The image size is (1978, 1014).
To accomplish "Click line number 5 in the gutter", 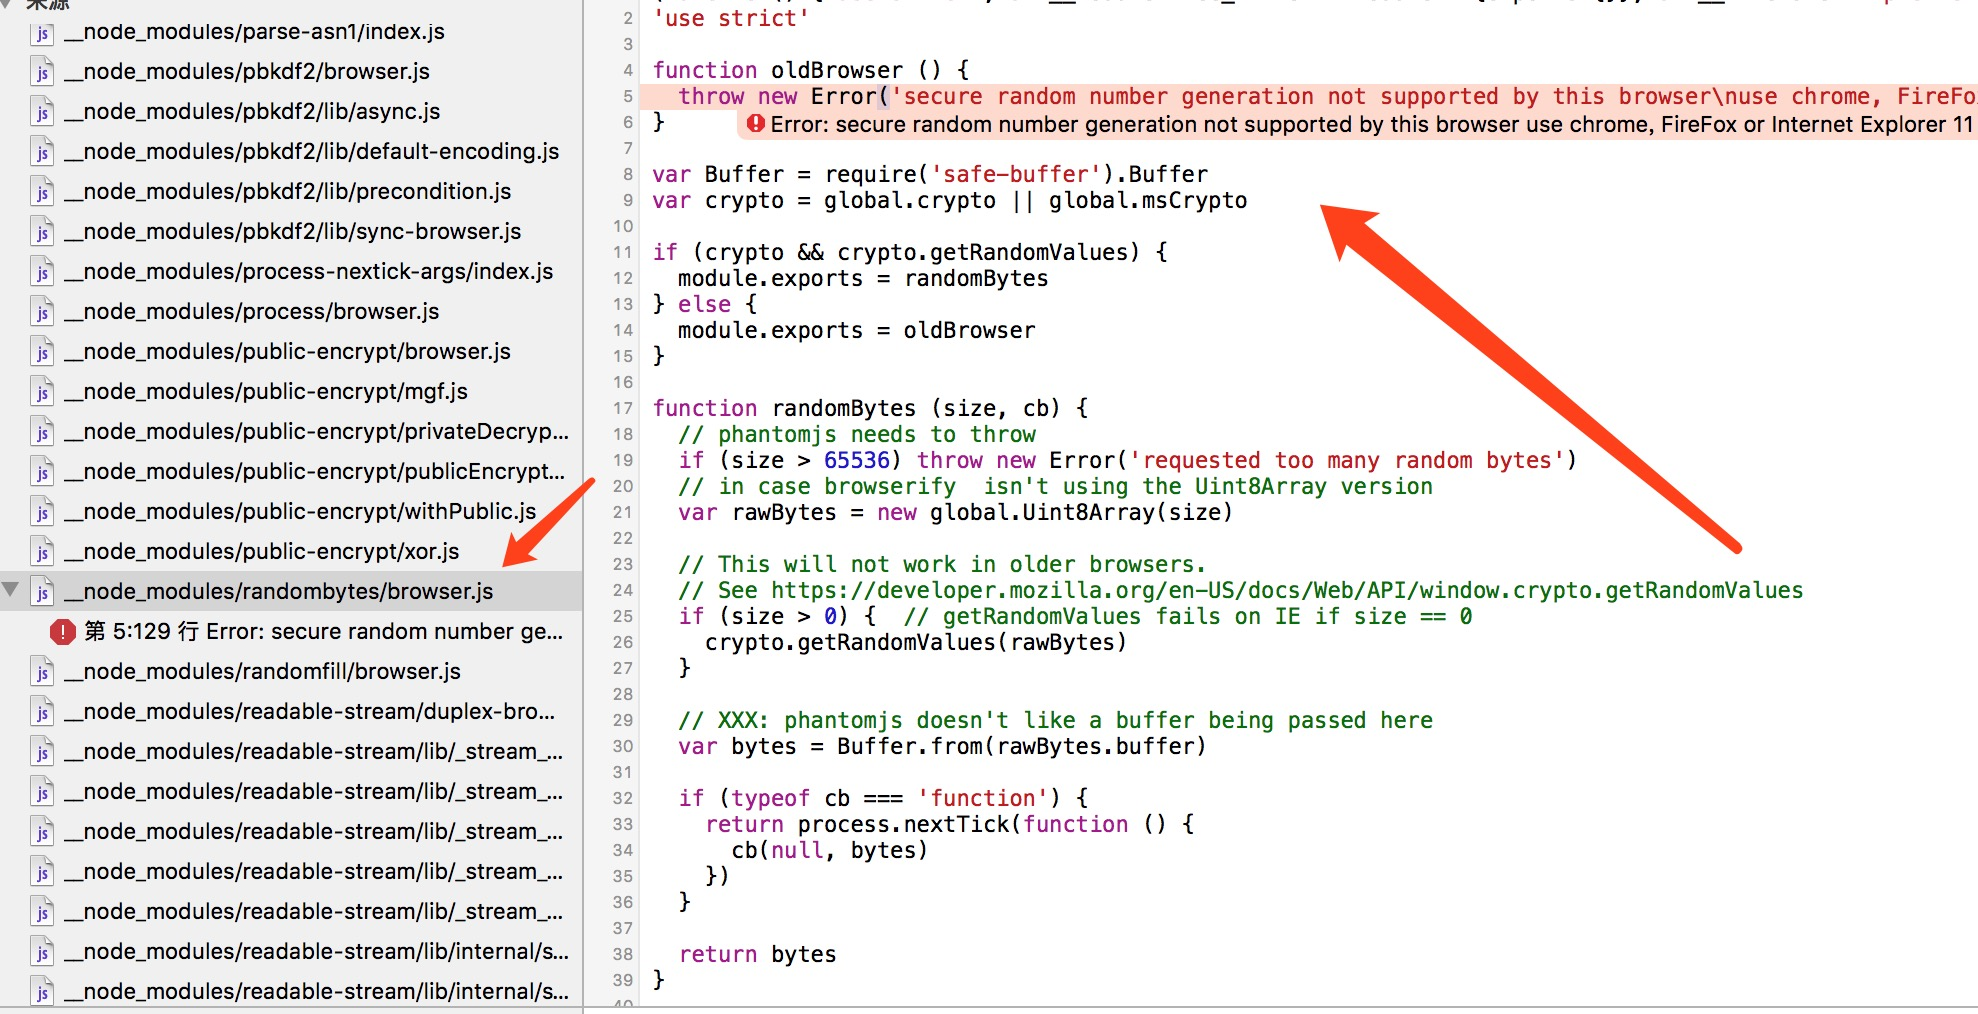I will (627, 97).
